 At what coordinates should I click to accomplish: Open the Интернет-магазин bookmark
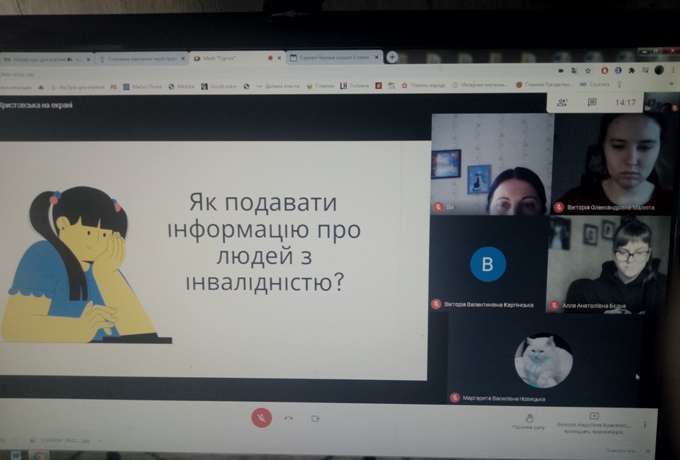480,85
